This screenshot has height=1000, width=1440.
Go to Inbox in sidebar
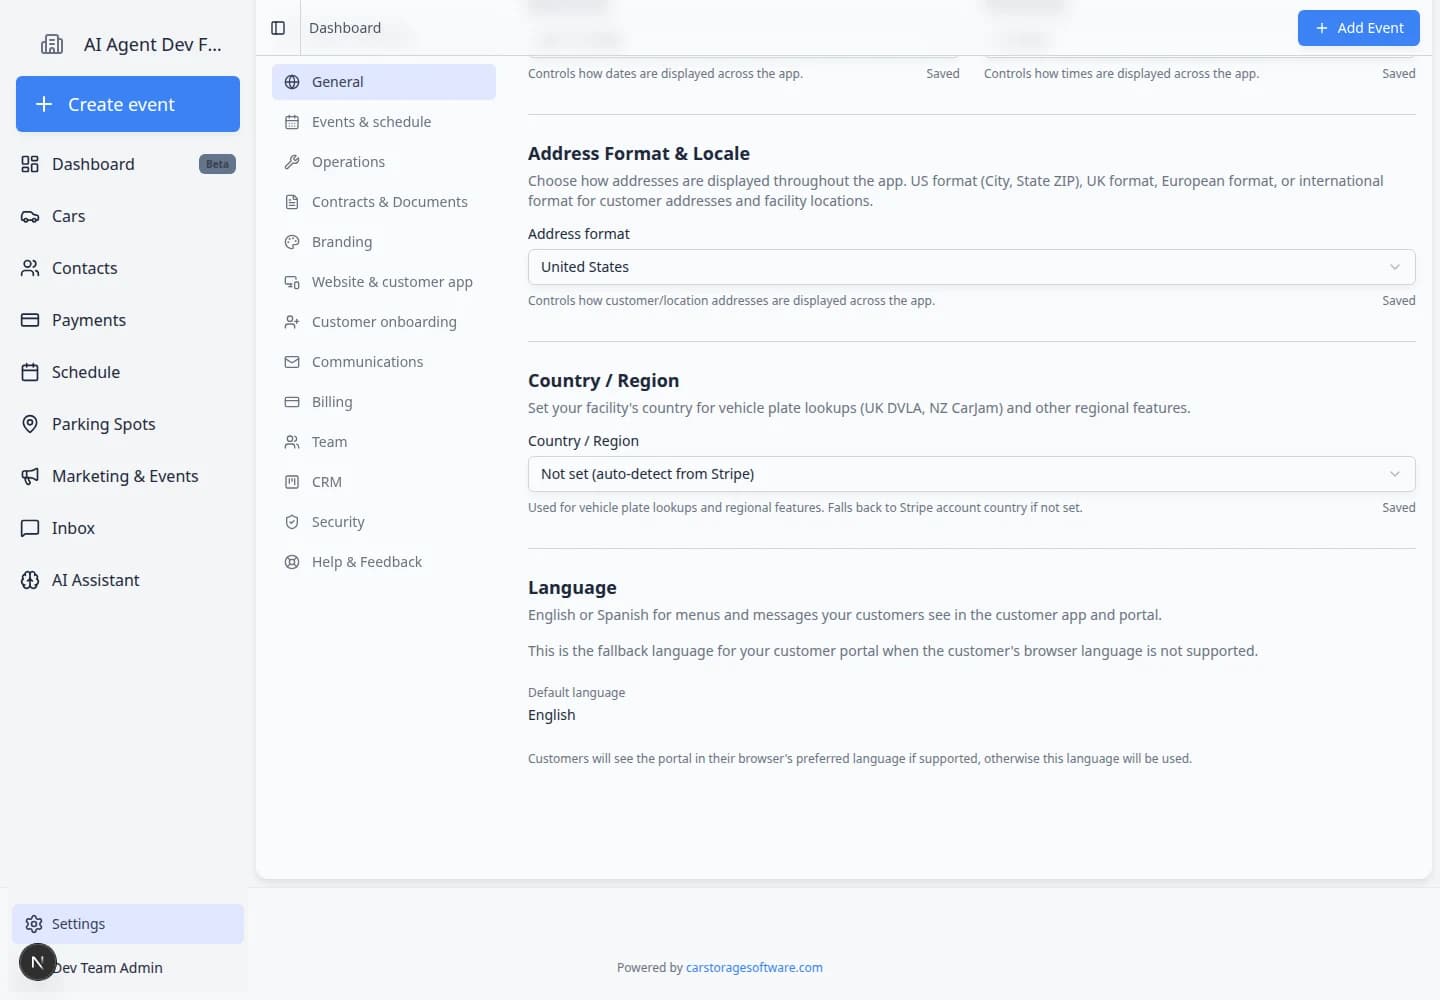pyautogui.click(x=128, y=528)
